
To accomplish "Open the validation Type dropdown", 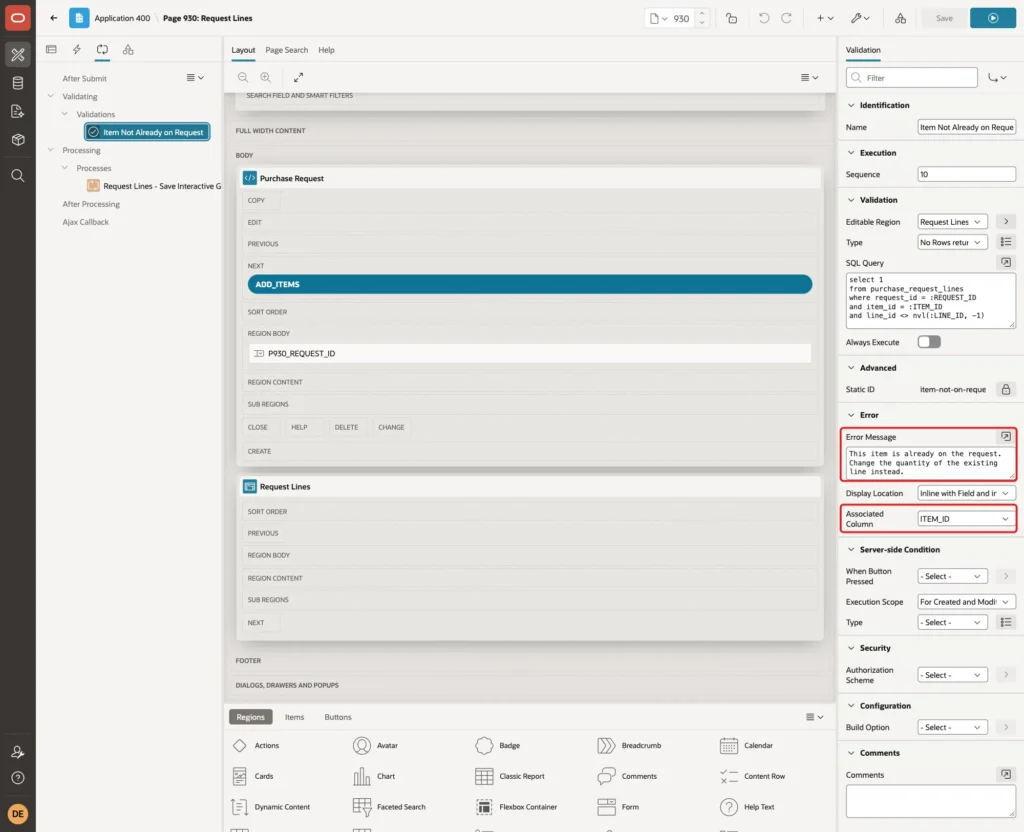I will 952,242.
